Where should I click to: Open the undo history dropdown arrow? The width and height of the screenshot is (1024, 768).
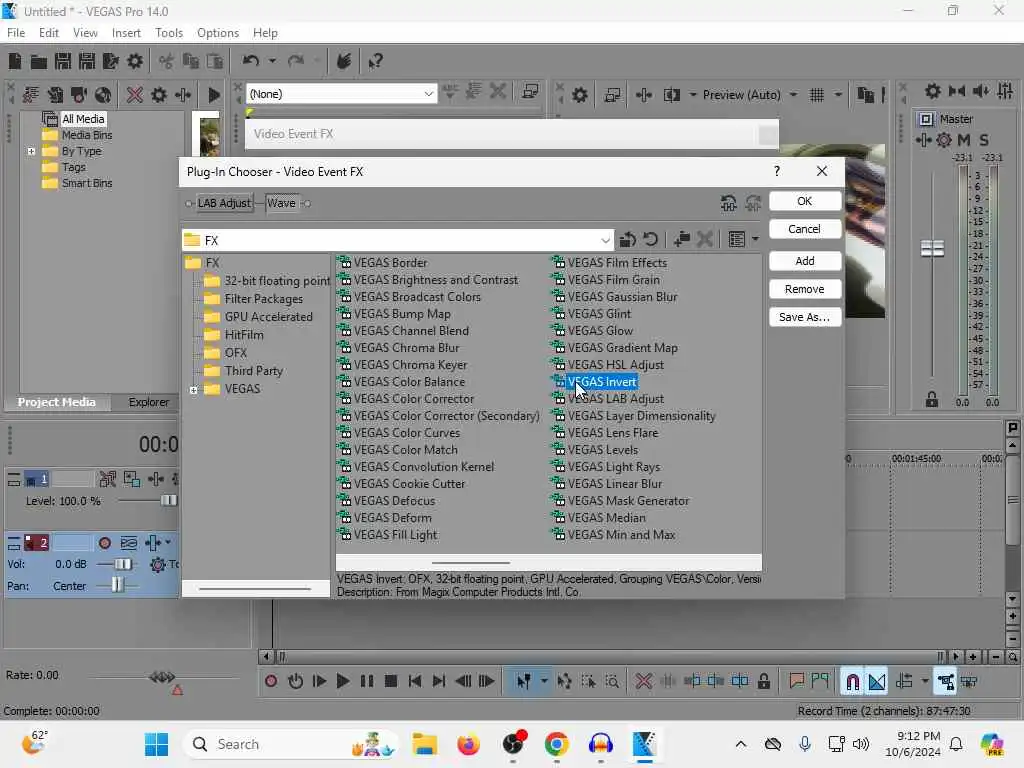272,61
